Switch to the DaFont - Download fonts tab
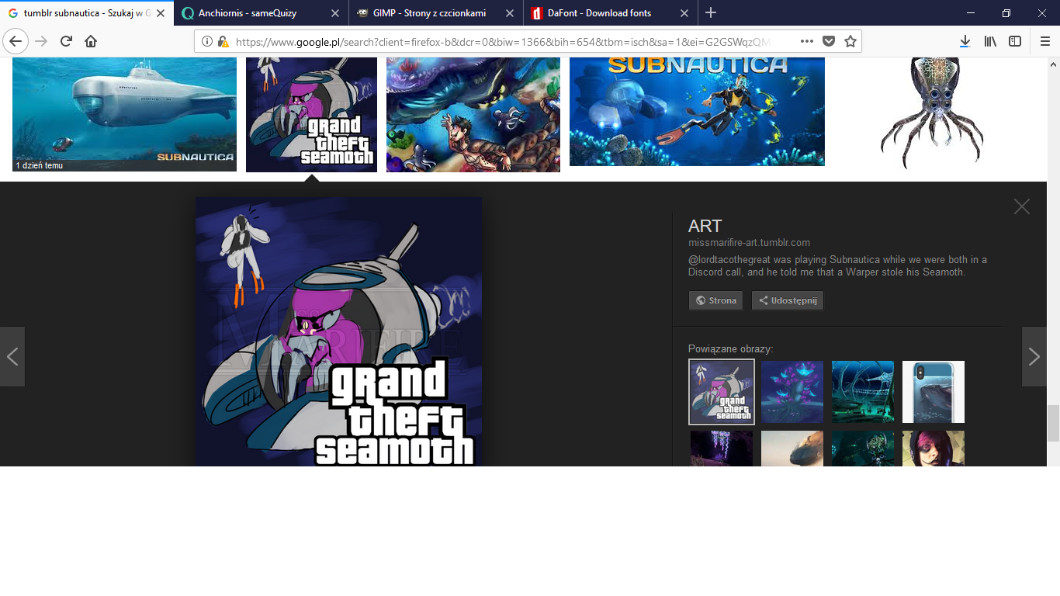The height and width of the screenshot is (596, 1060). [598, 13]
